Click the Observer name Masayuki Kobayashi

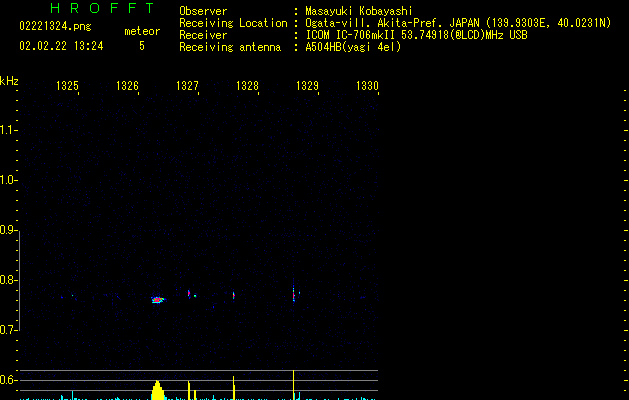click(359, 11)
